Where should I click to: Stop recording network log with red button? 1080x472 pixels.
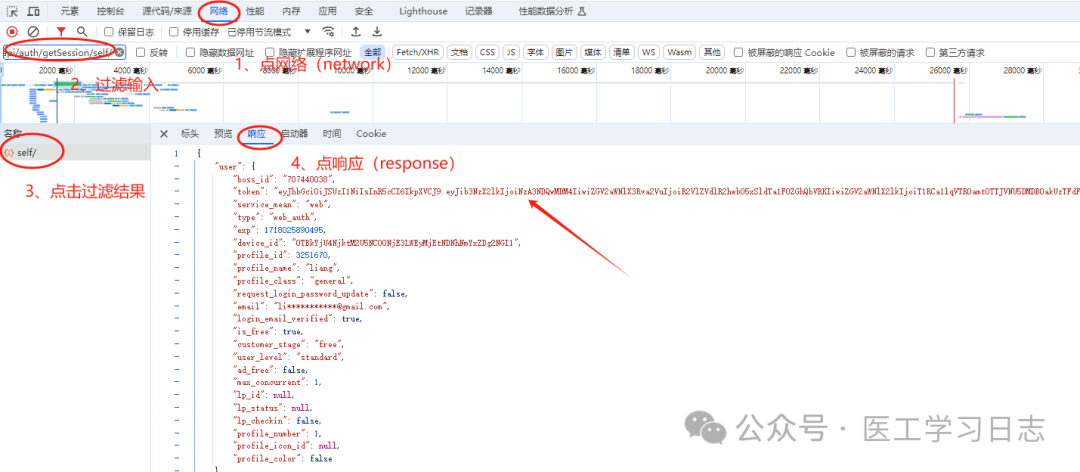pos(12,32)
